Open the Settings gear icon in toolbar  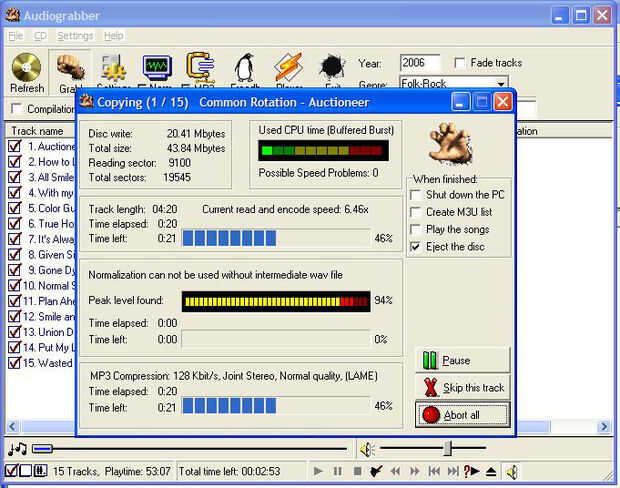click(x=114, y=68)
